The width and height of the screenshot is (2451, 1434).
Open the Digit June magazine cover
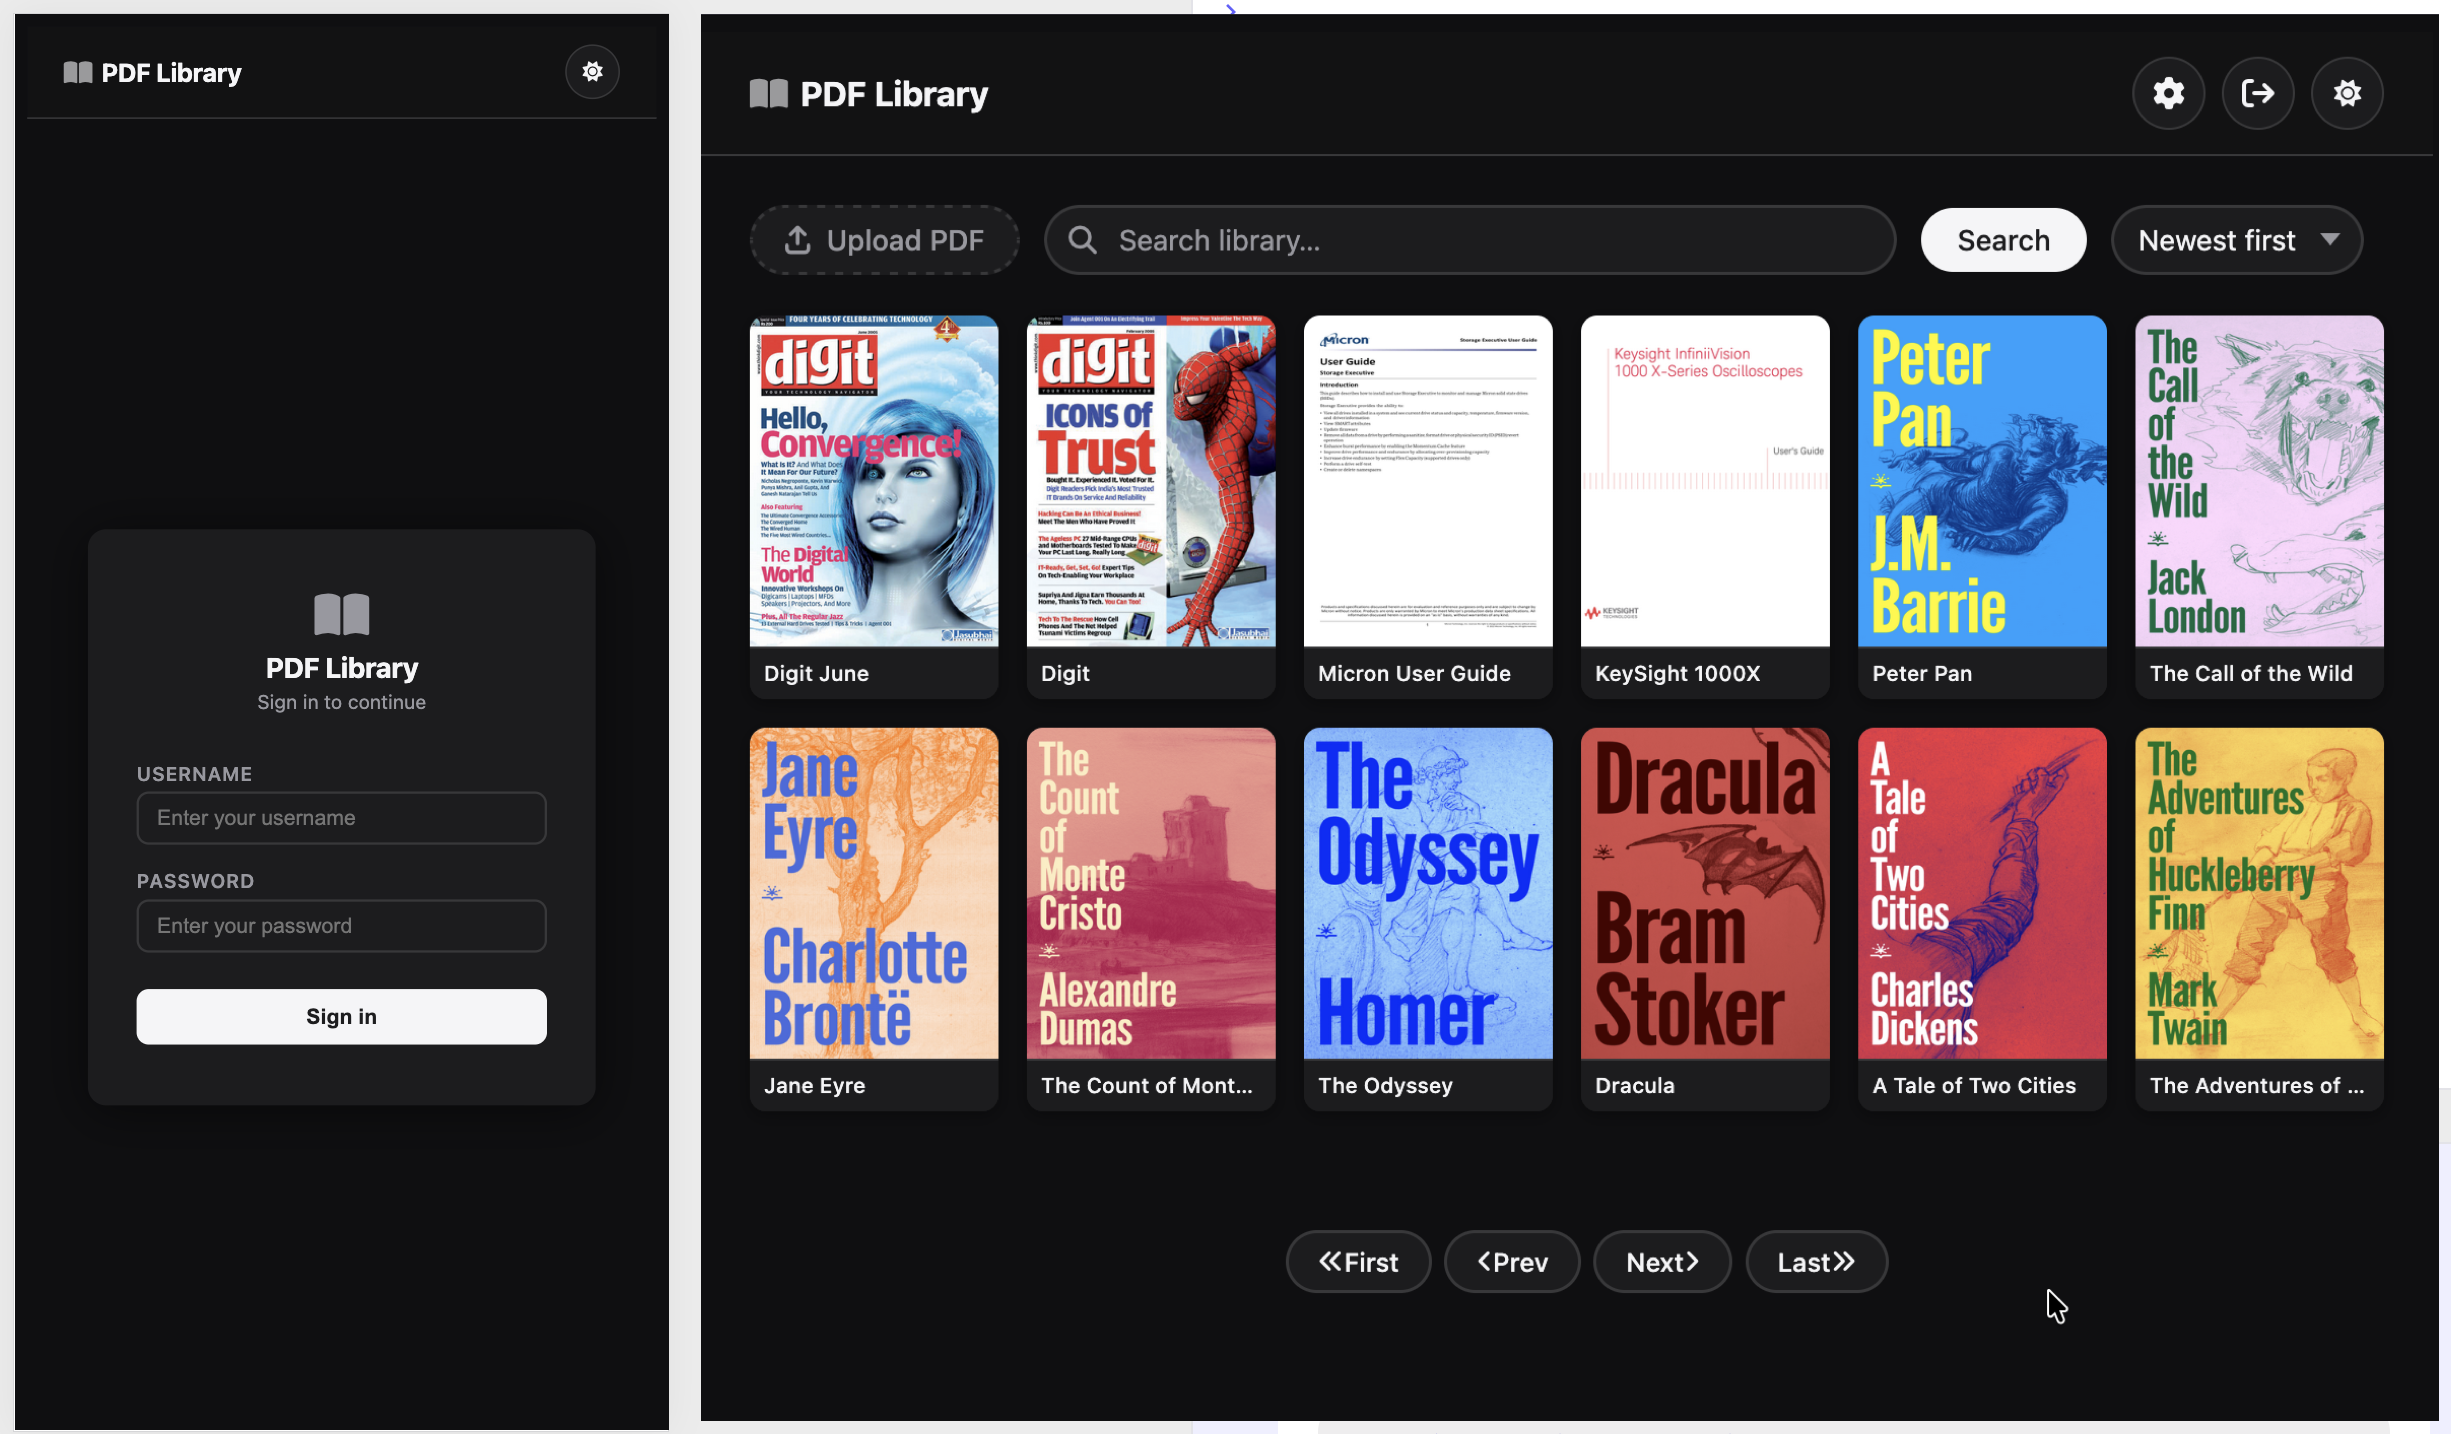coord(874,481)
